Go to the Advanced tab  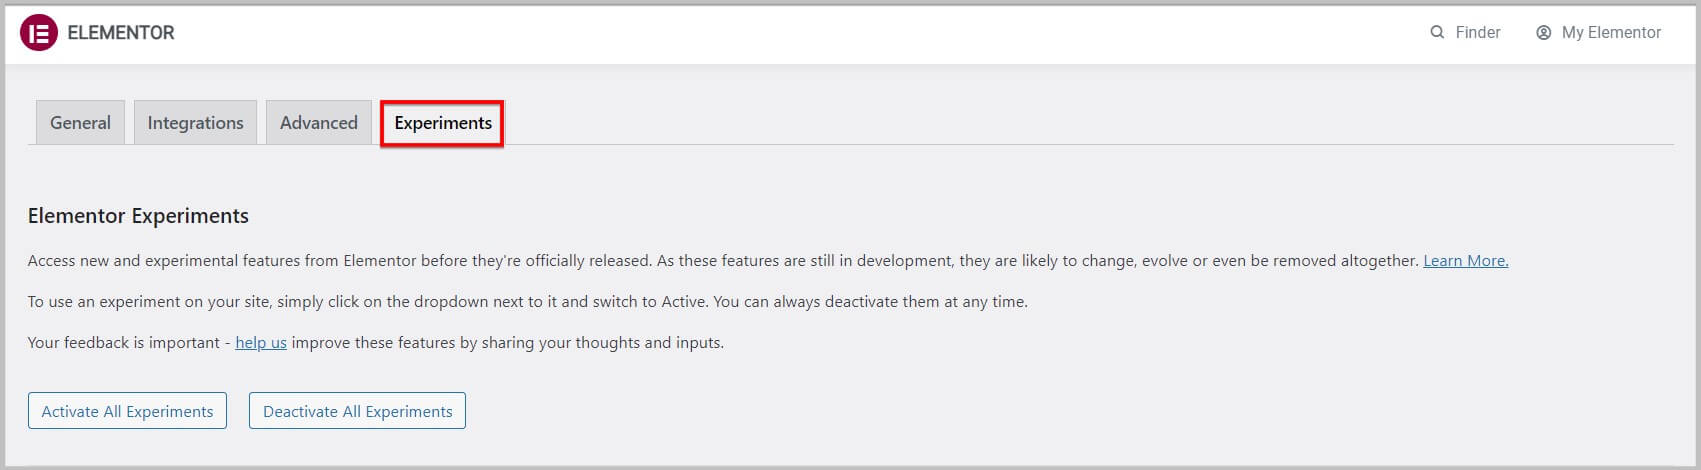click(x=318, y=123)
